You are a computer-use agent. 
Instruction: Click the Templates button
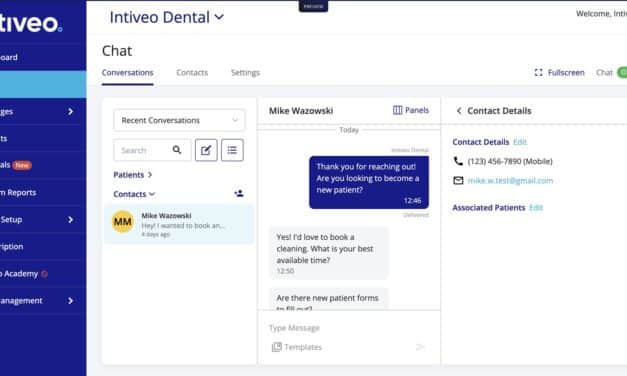(297, 347)
